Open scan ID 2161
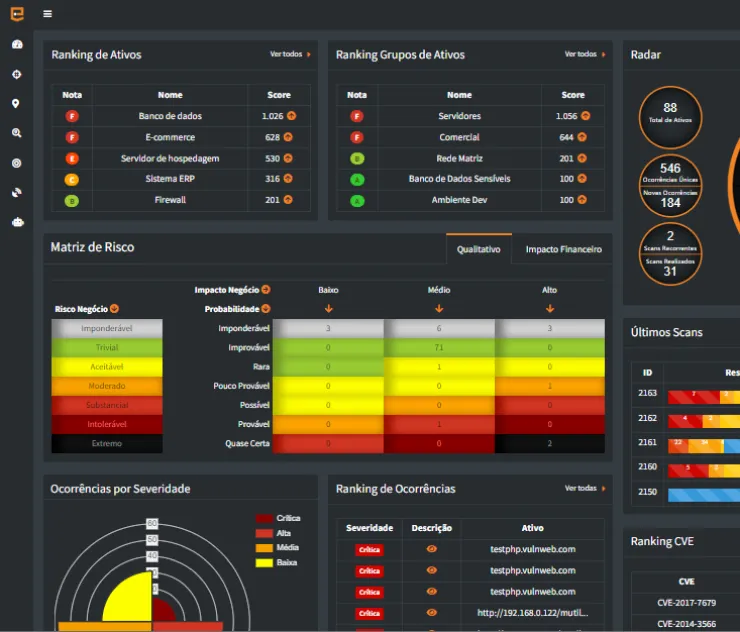740x632 pixels. pos(648,442)
